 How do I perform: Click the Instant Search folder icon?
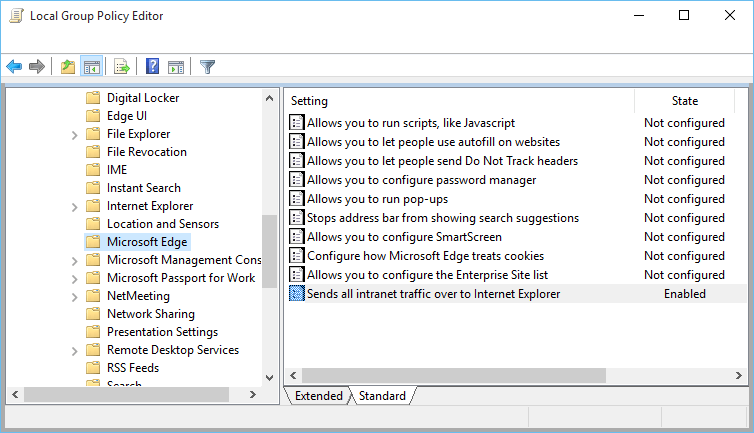point(93,188)
